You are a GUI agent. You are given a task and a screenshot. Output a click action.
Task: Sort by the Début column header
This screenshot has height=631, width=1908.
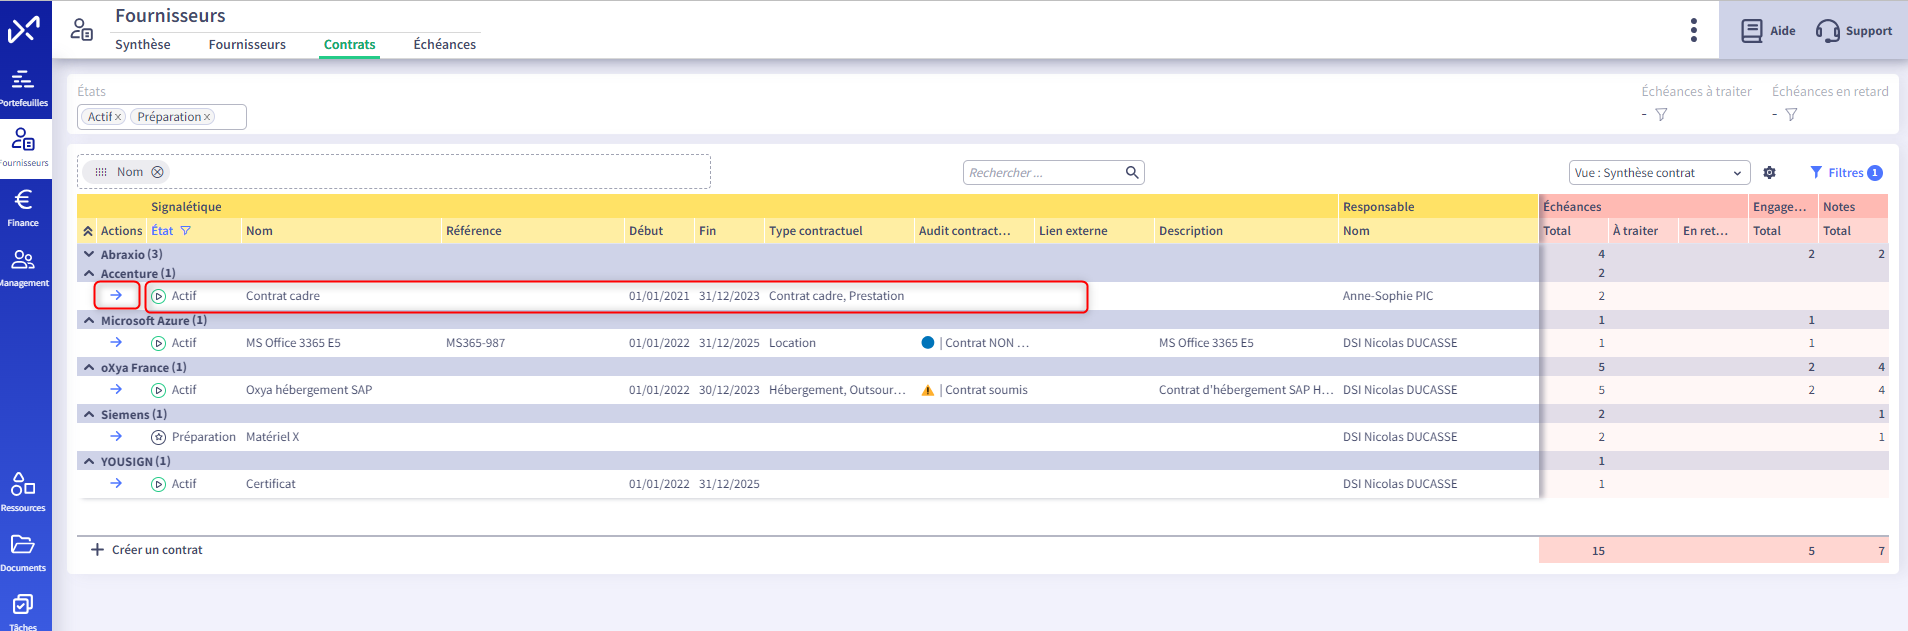coord(646,231)
